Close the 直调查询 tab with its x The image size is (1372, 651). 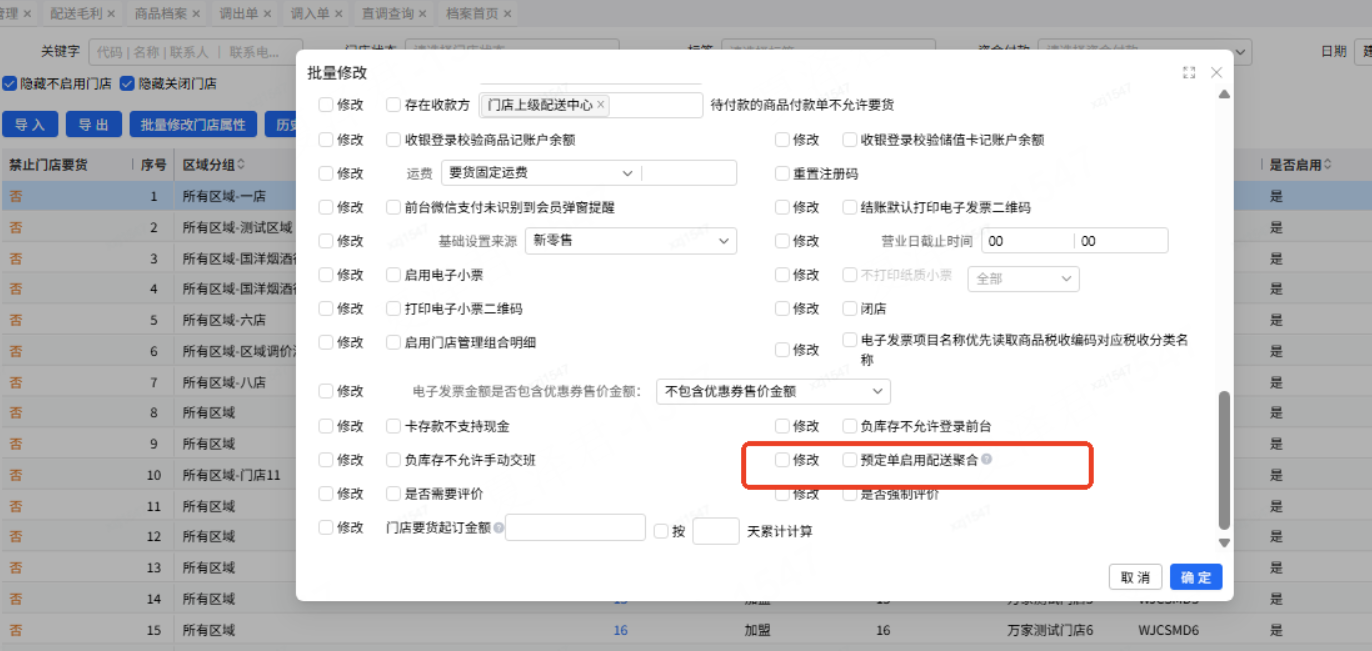(423, 14)
